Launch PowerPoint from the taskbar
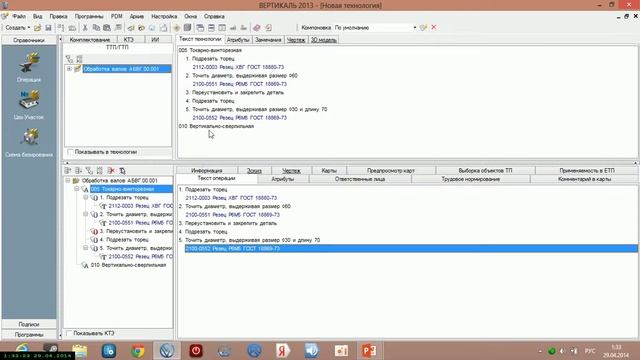This screenshot has height=360, width=640. [x=369, y=351]
